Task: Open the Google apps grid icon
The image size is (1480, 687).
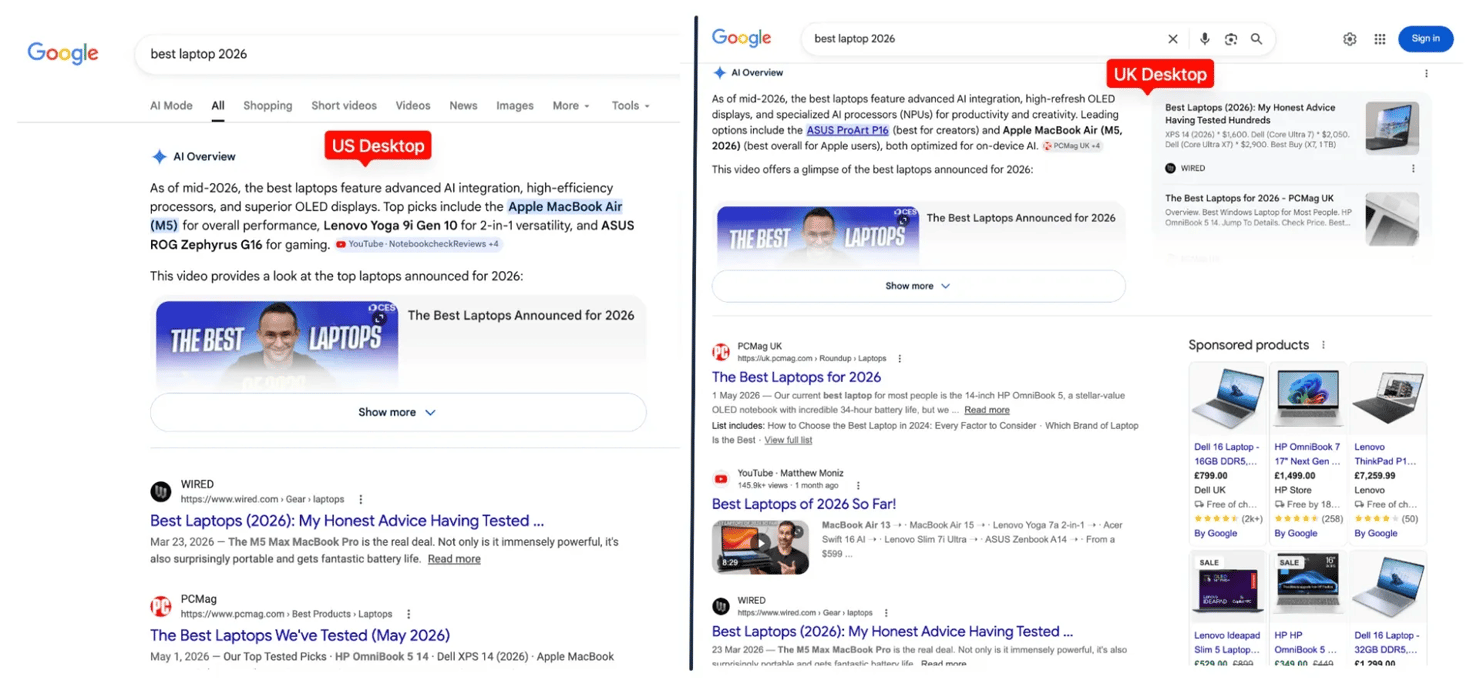Action: (1380, 39)
